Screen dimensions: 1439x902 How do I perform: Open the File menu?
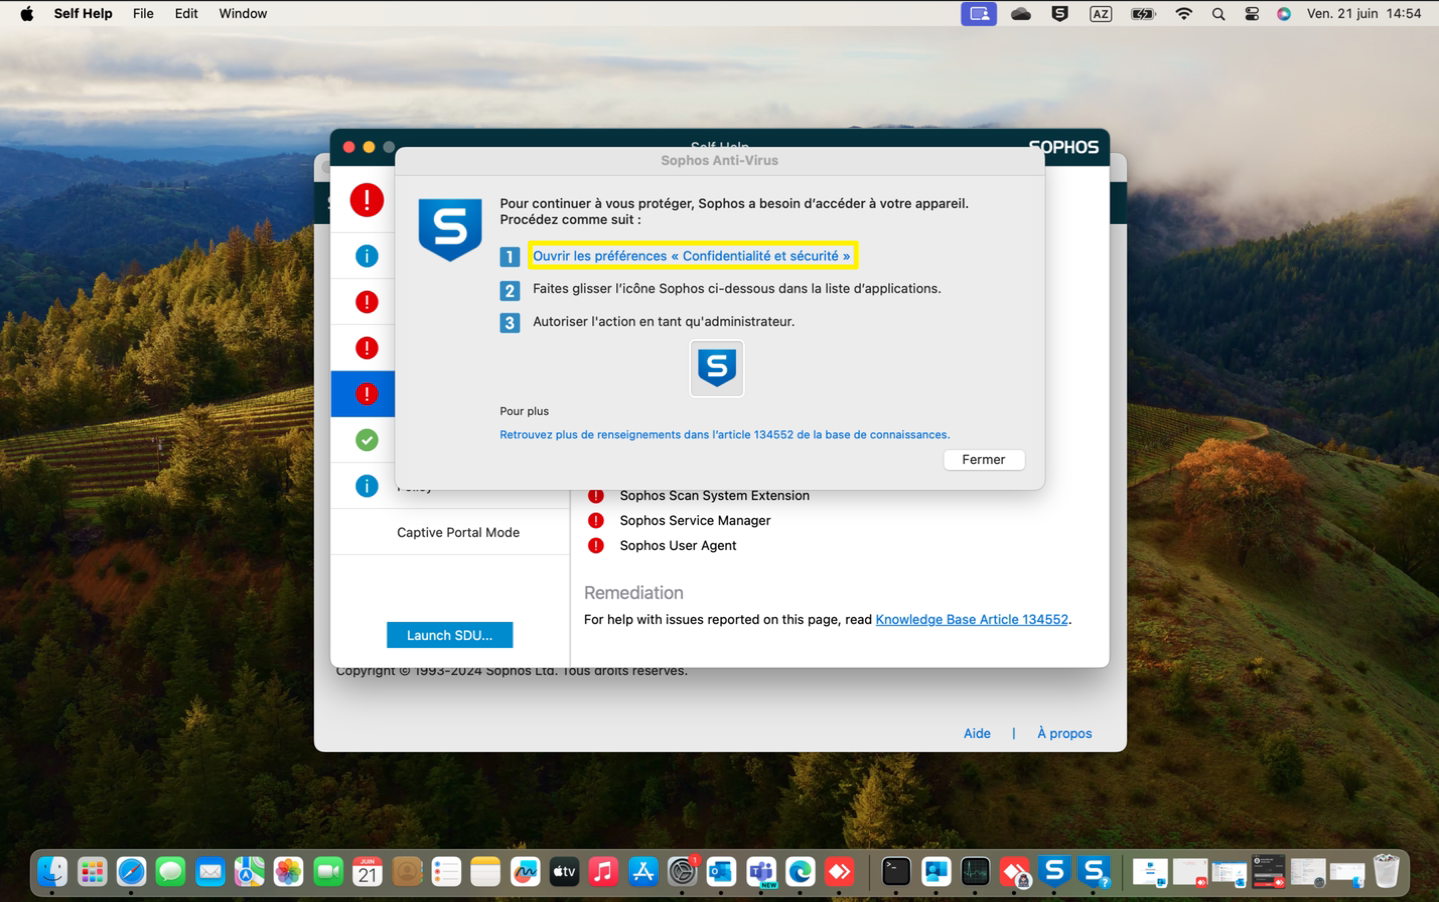143,14
